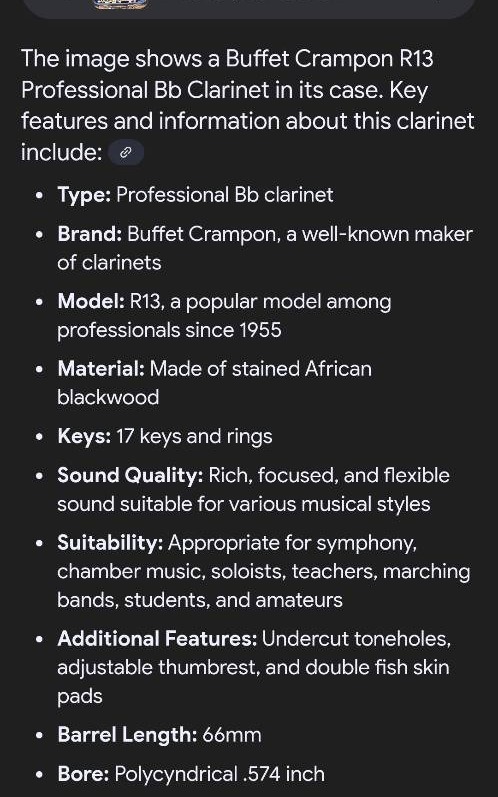The height and width of the screenshot is (797, 498).
Task: Click the "17 keys and rings" text
Action: (194, 437)
